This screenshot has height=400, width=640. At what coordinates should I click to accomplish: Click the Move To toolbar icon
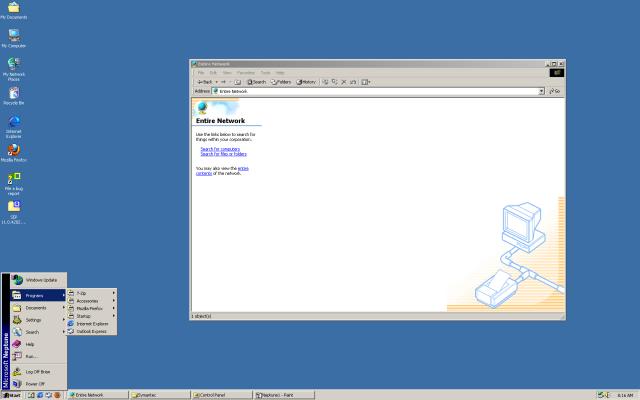(x=325, y=82)
